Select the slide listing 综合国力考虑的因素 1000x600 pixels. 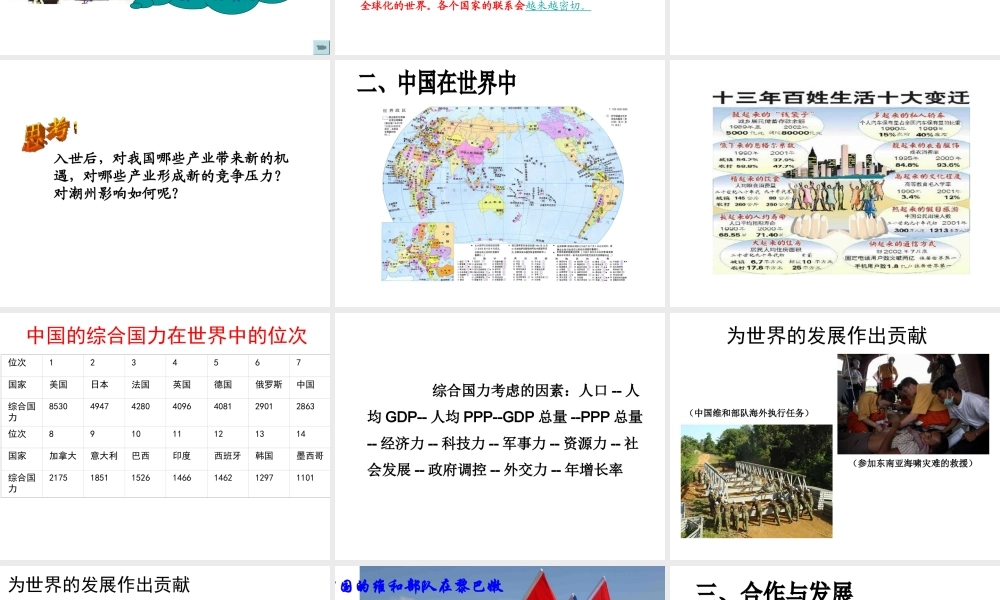[500, 436]
